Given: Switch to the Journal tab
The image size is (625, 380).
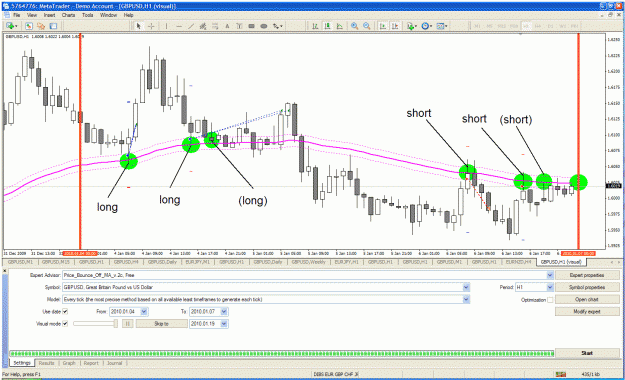Looking at the screenshot, I should point(114,363).
